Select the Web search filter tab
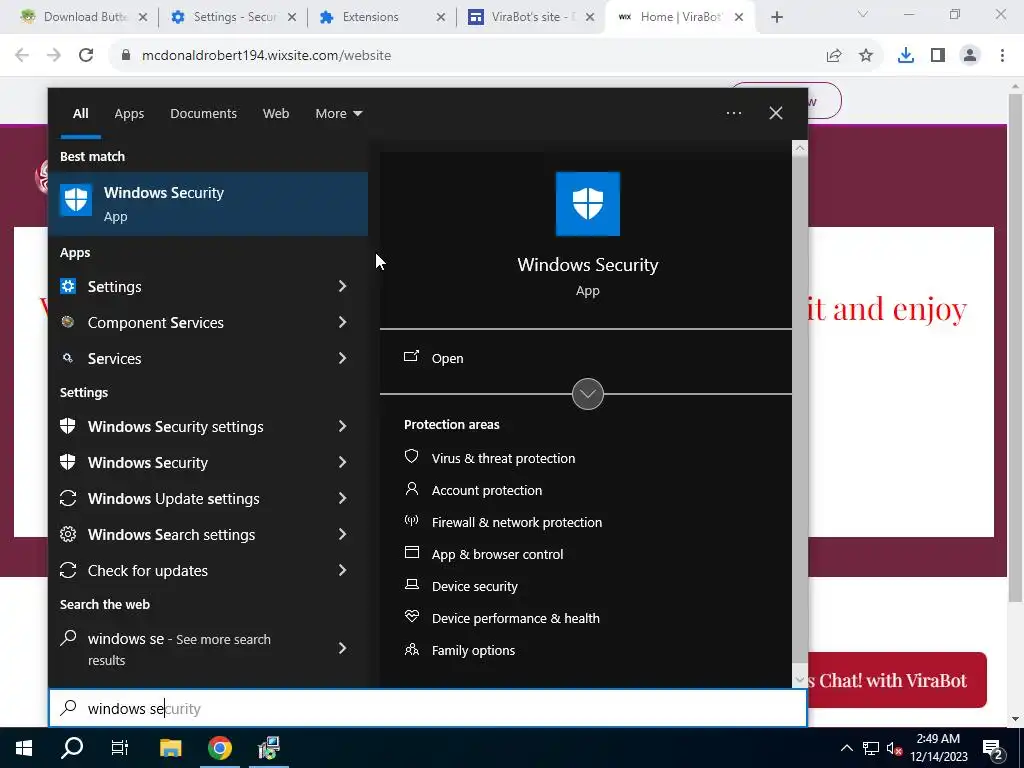The width and height of the screenshot is (1024, 768). tap(276, 114)
